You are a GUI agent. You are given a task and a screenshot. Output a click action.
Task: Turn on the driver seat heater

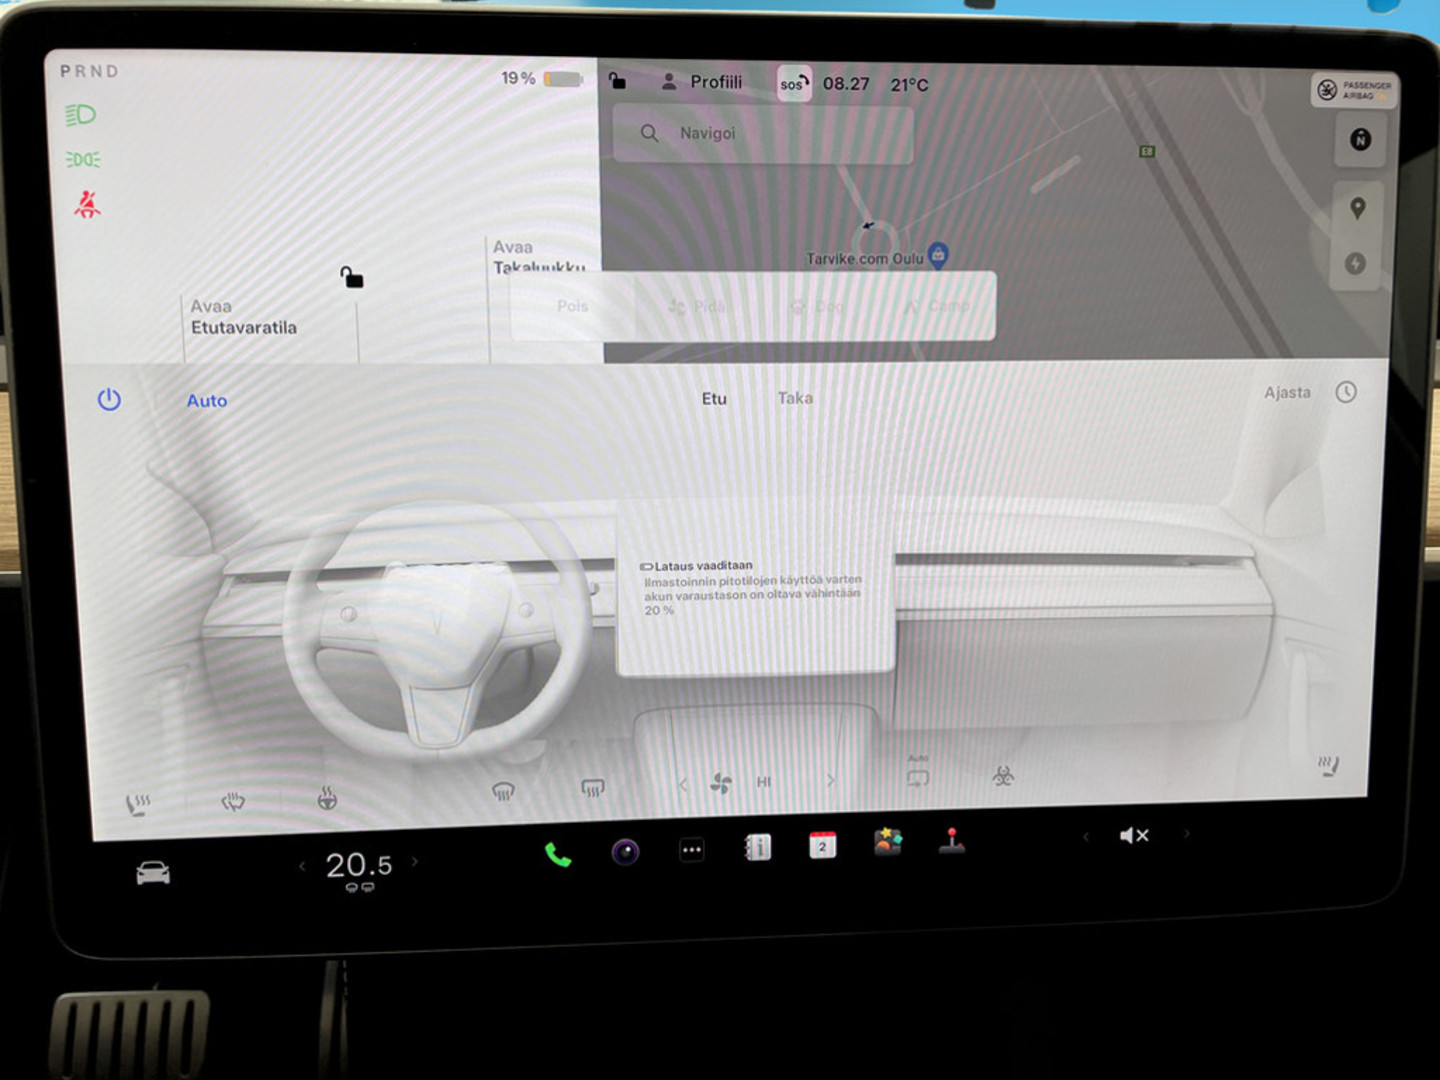138,800
